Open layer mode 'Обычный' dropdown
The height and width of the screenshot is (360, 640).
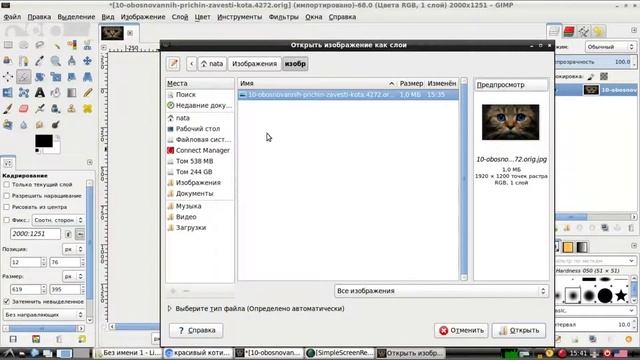tap(610, 47)
